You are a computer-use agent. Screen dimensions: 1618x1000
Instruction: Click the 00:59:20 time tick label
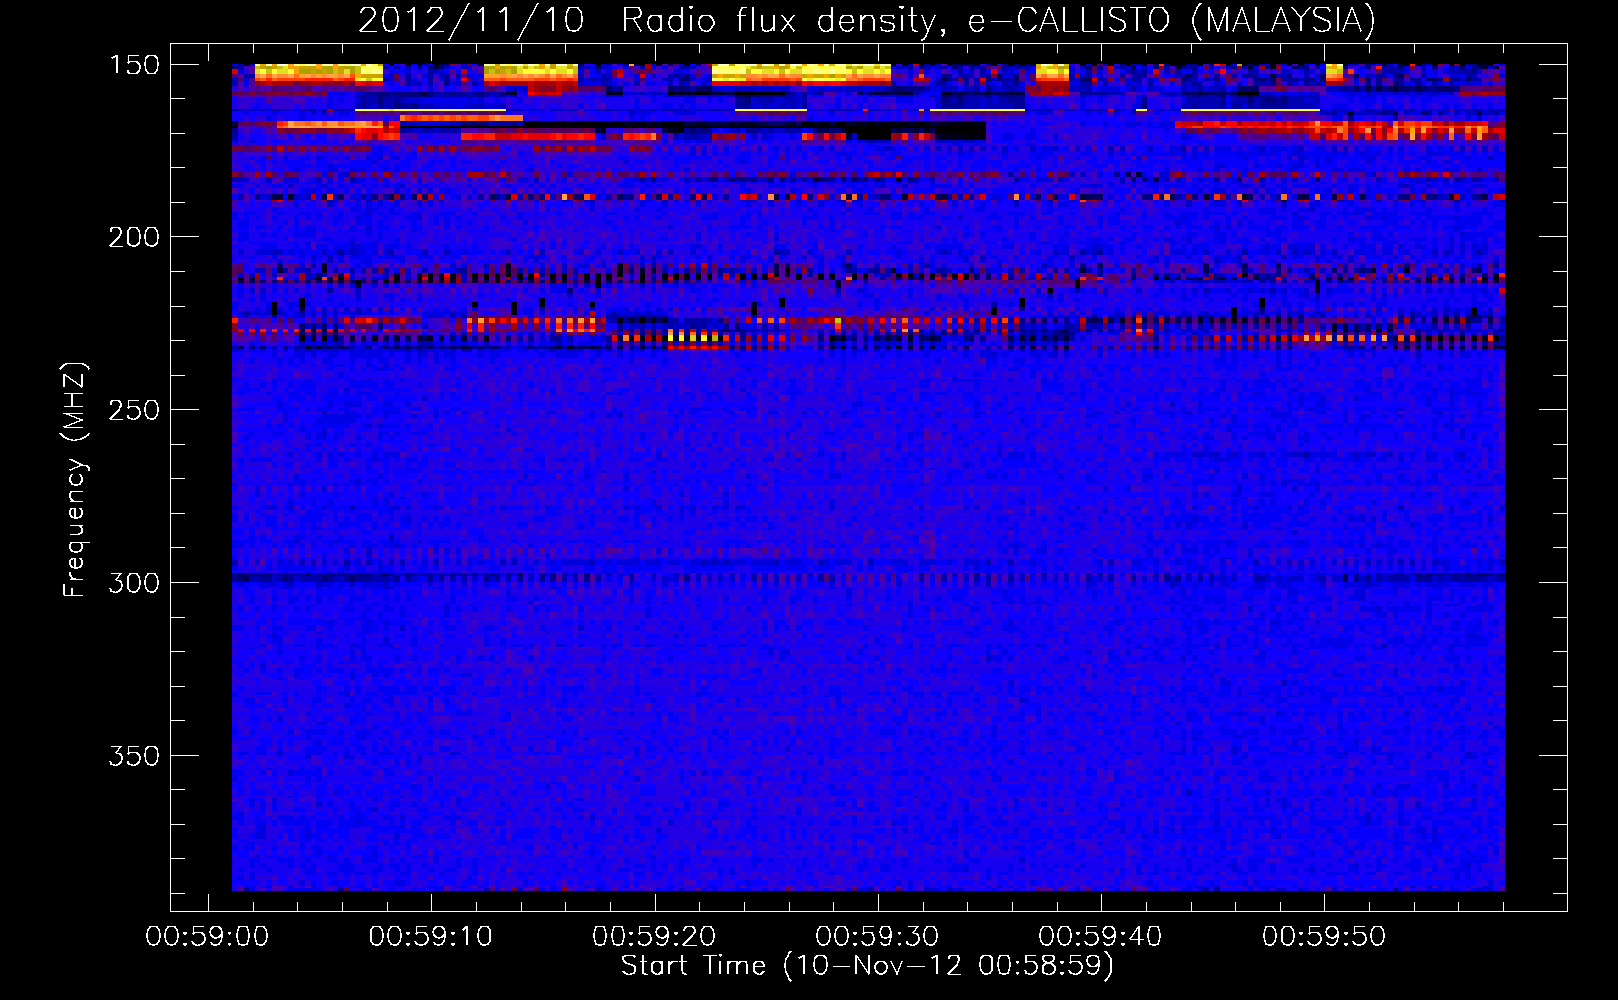point(654,937)
